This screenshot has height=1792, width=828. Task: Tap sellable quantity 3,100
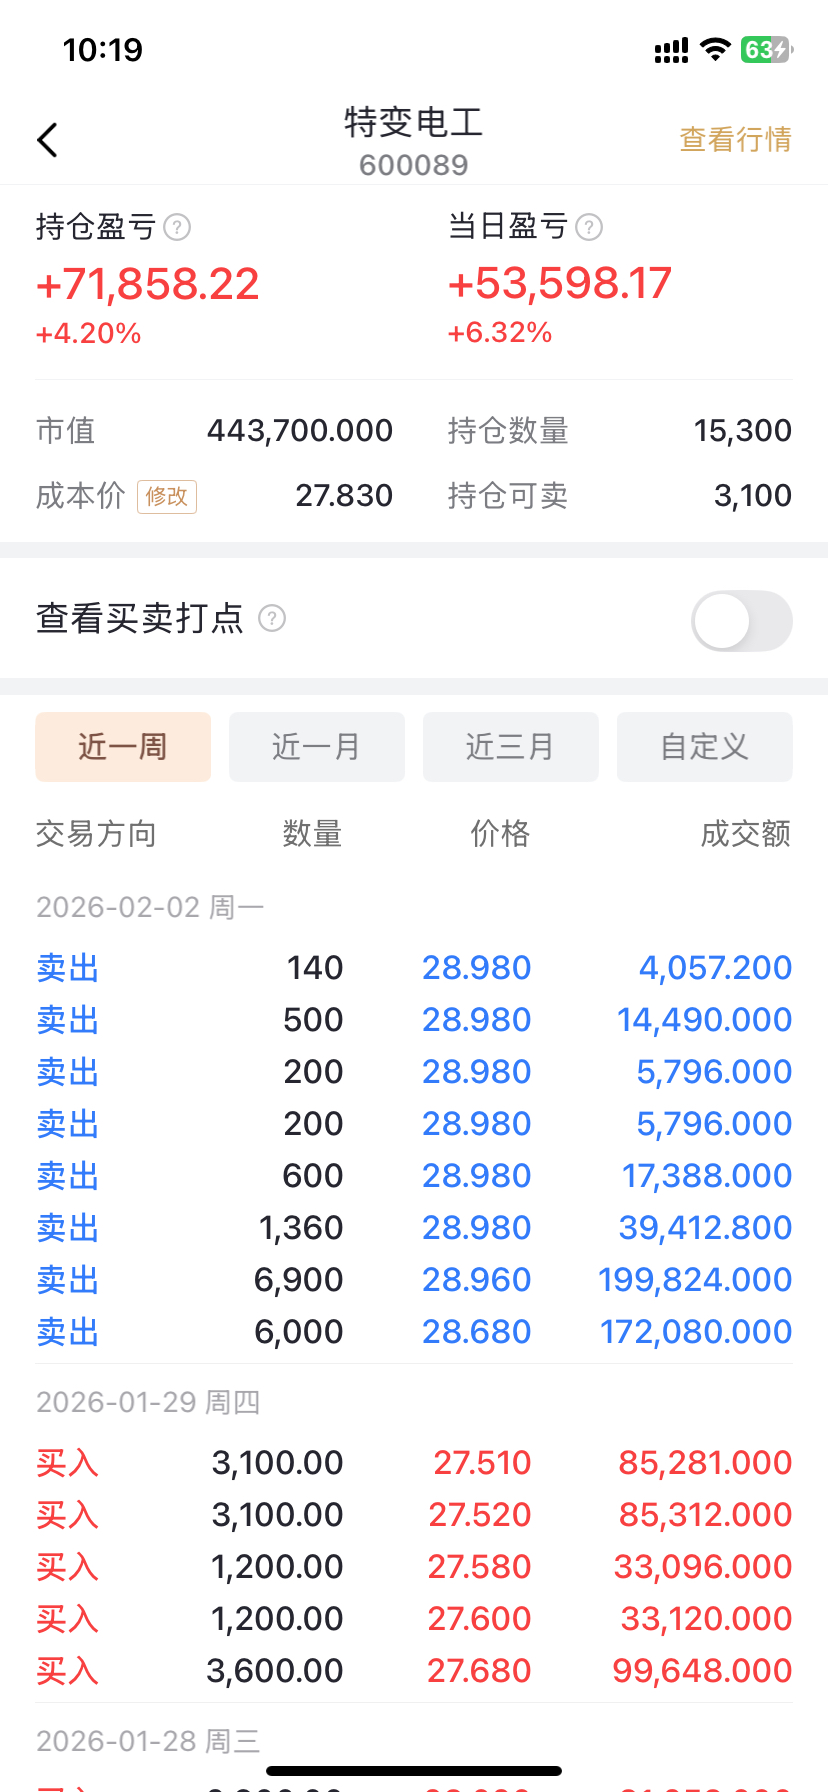click(753, 496)
